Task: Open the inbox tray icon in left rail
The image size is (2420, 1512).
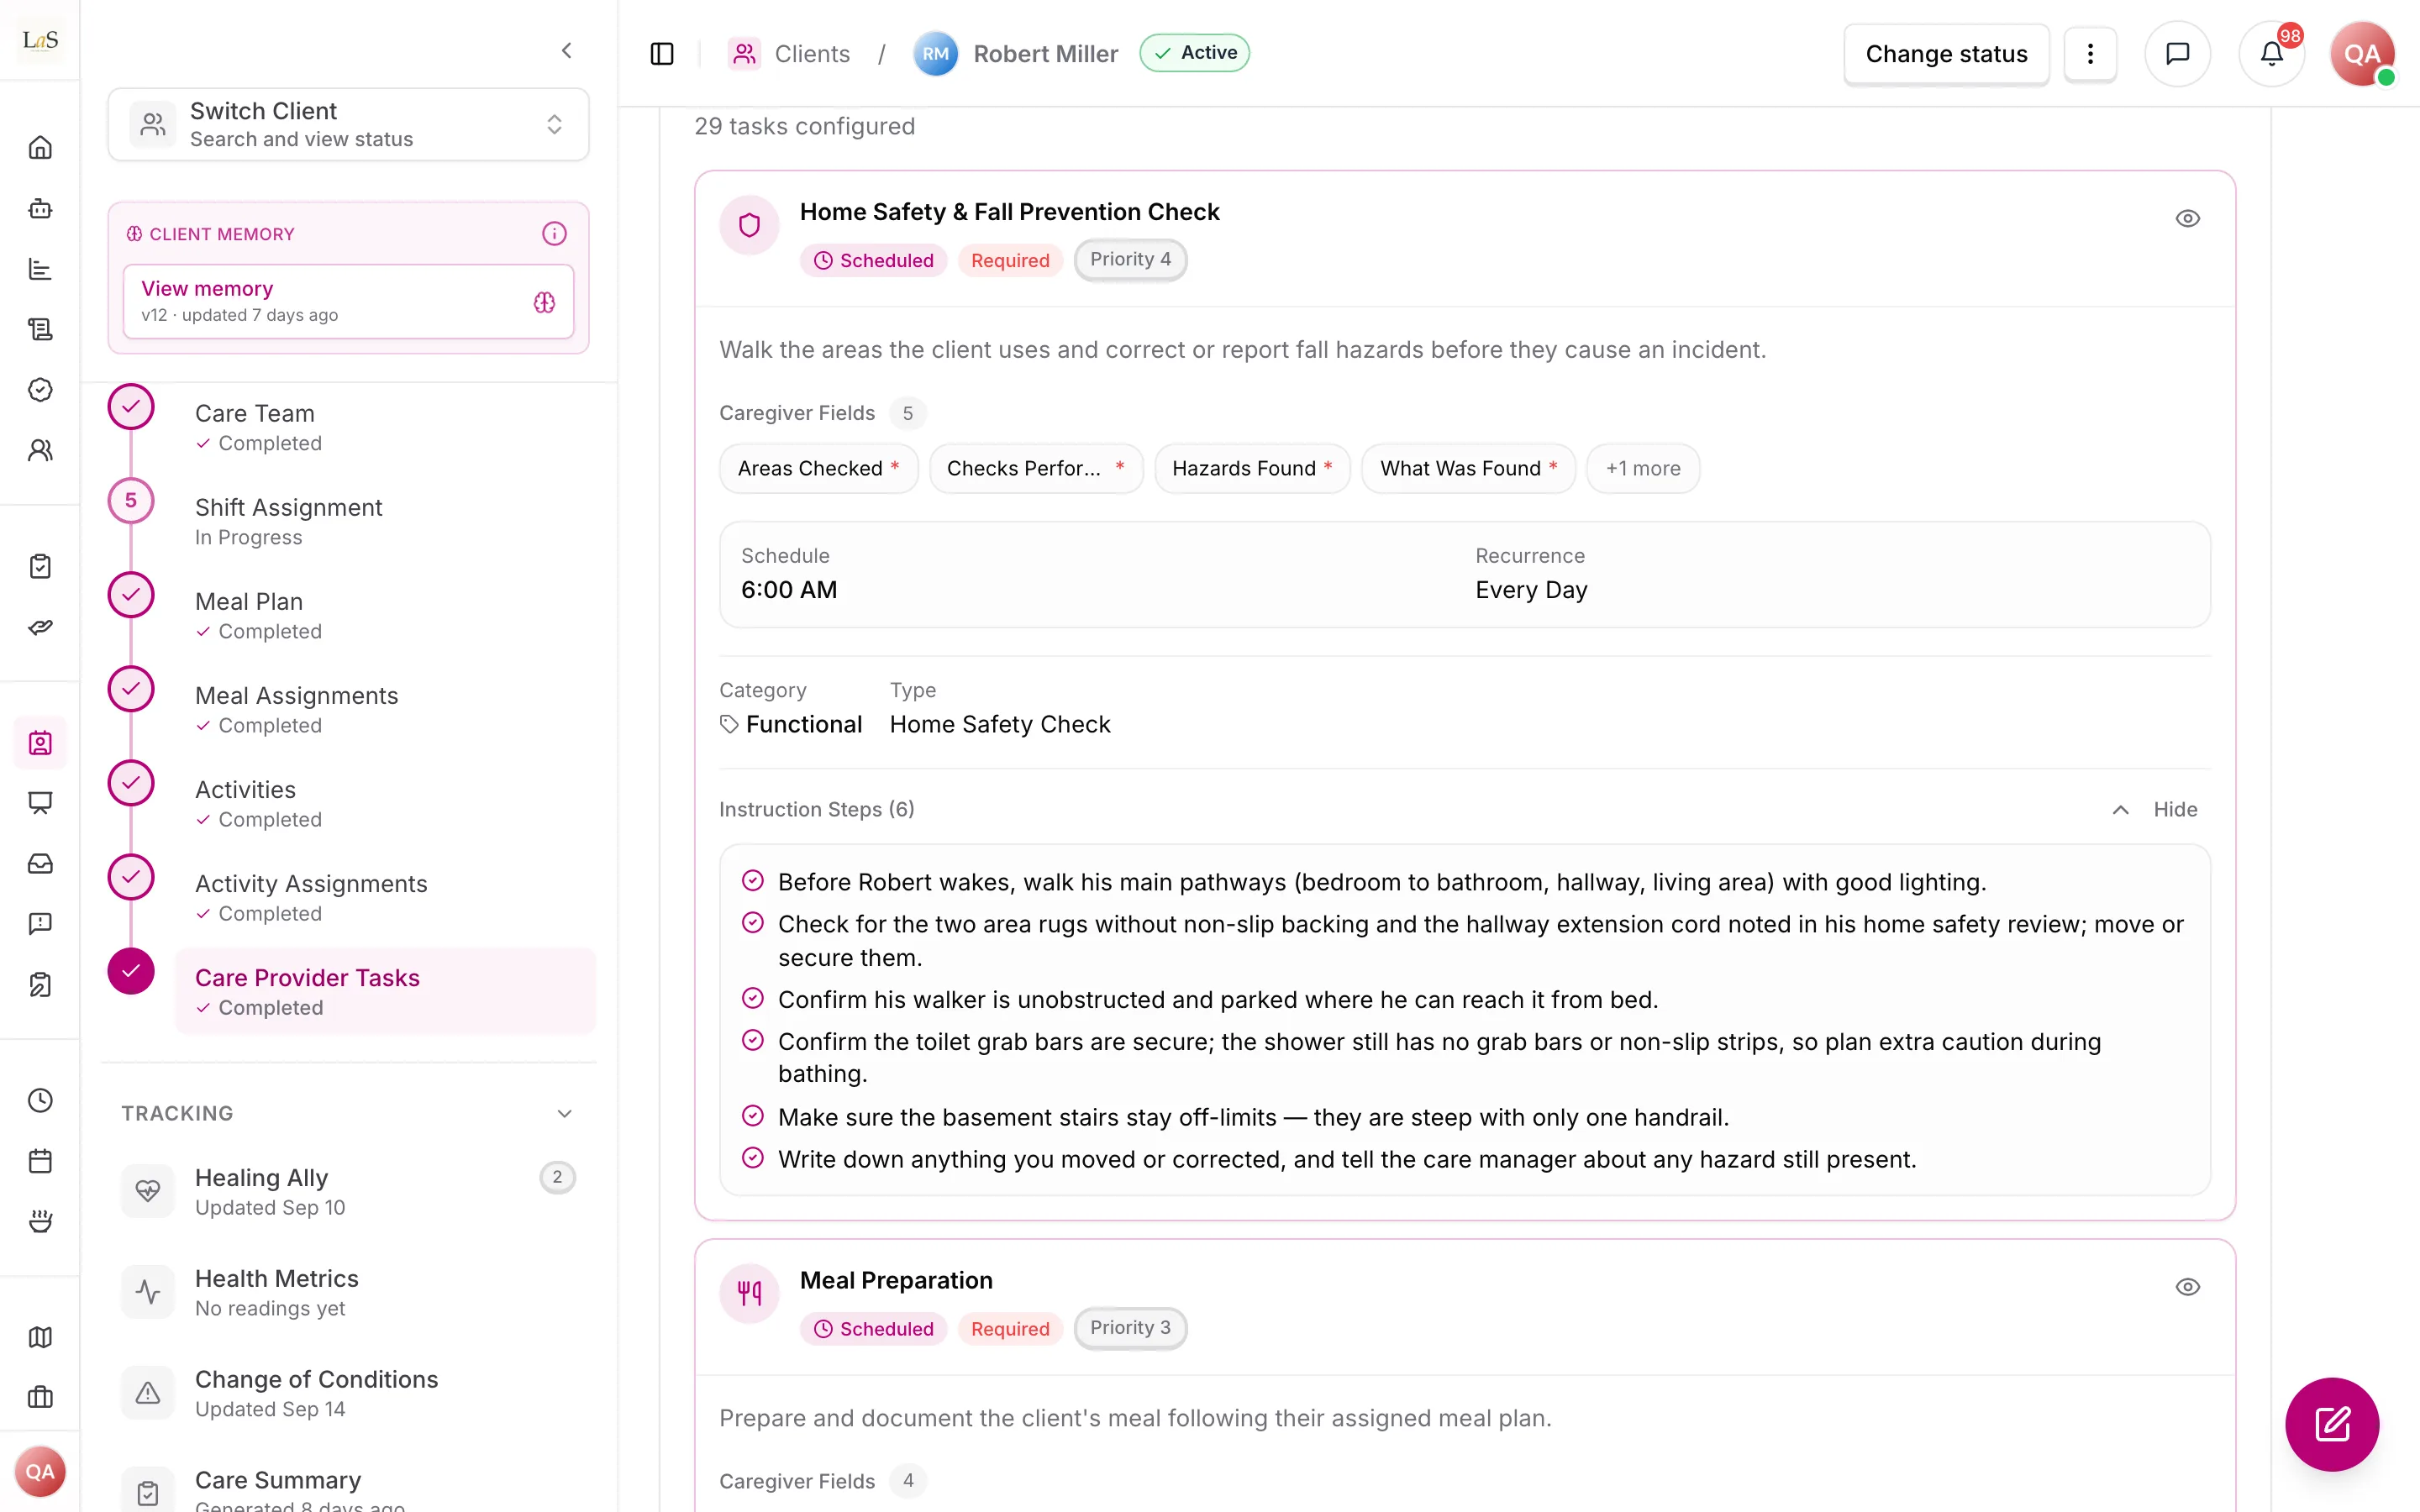Action: tap(40, 863)
